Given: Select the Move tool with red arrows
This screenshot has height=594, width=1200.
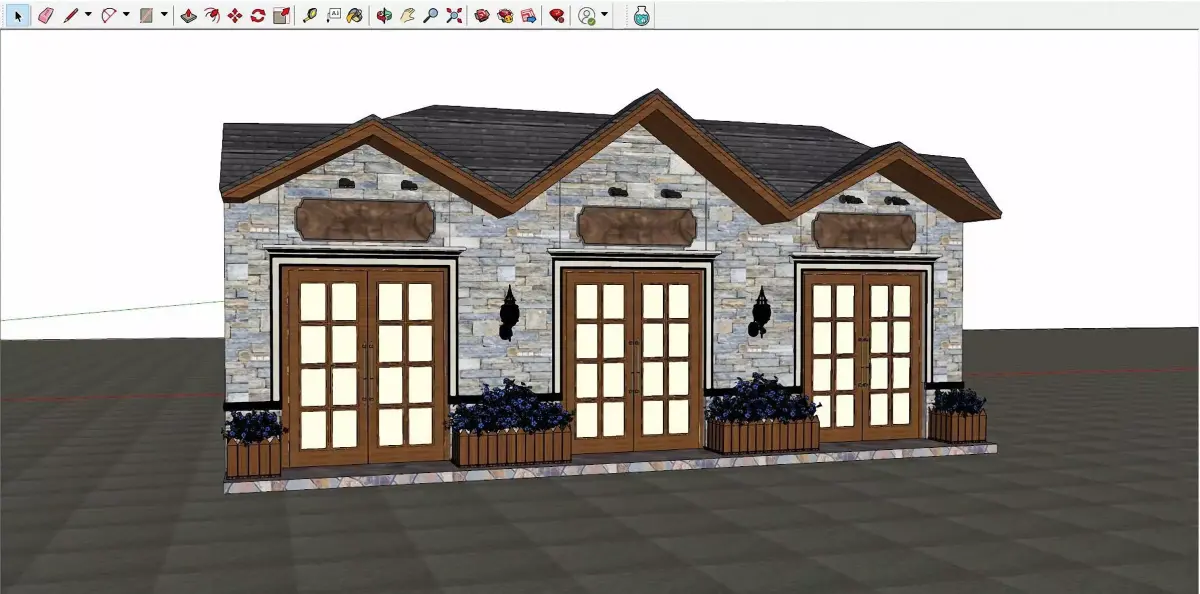Looking at the screenshot, I should 235,15.
